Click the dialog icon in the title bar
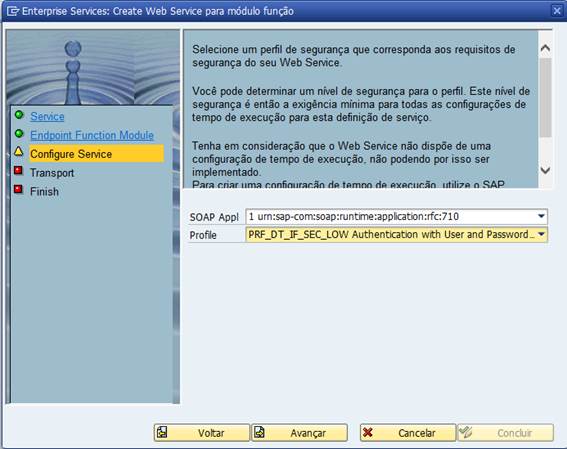Viewport: 567px width, 449px height. pos(13,11)
